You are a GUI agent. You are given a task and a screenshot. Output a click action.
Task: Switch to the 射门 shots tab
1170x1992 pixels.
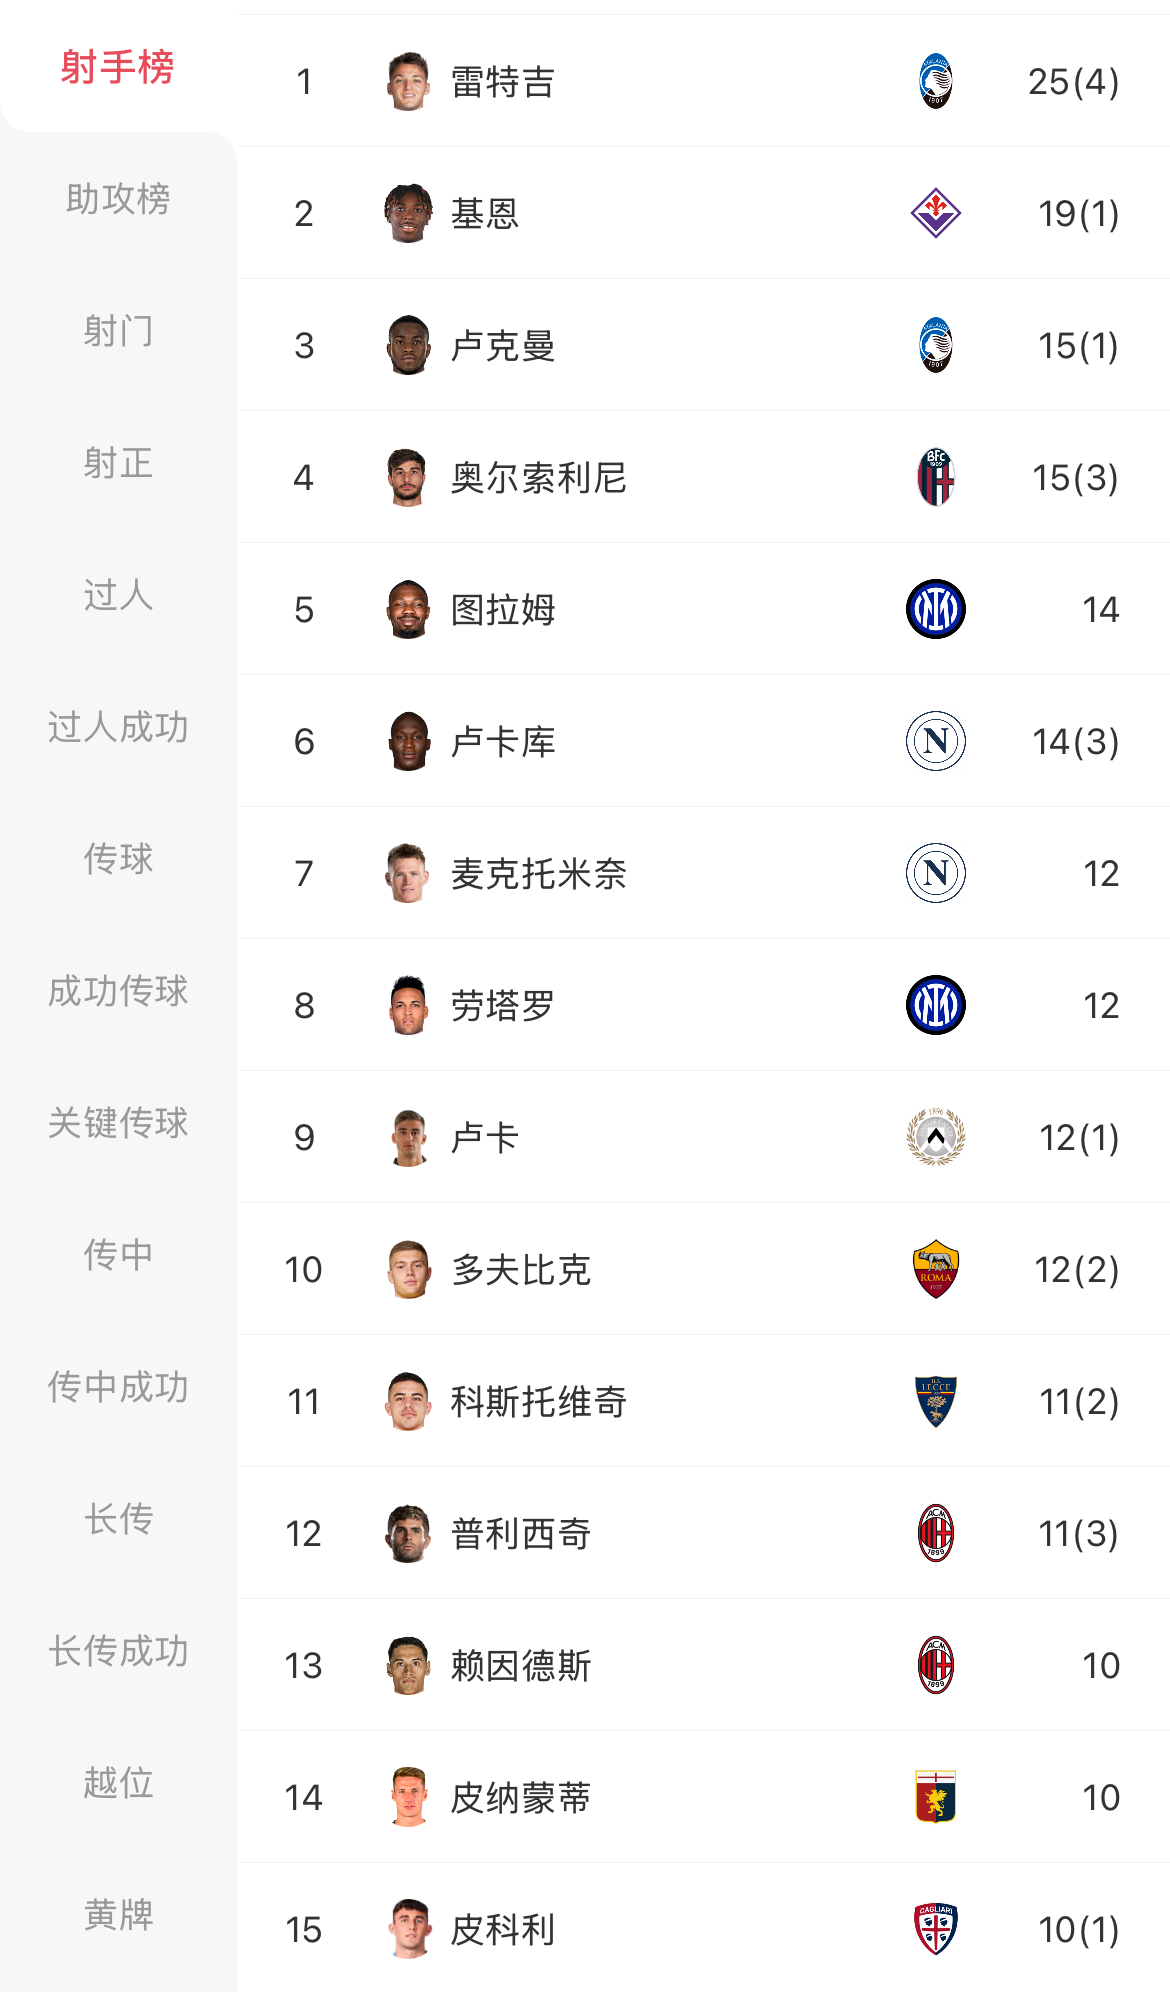tap(118, 331)
